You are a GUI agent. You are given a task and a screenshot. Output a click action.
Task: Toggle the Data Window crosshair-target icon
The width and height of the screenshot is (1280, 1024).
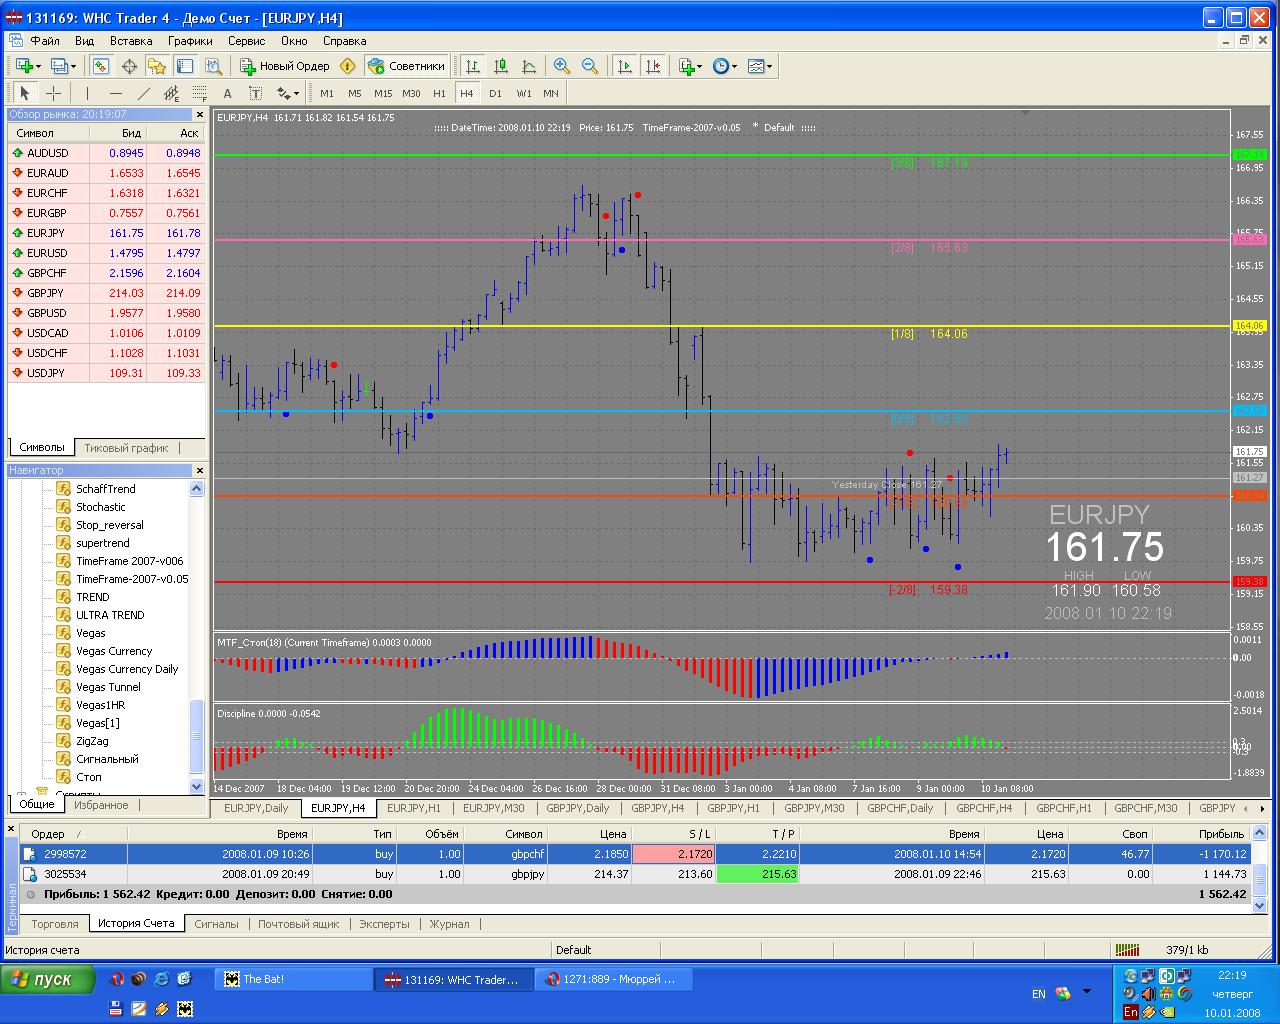click(129, 66)
